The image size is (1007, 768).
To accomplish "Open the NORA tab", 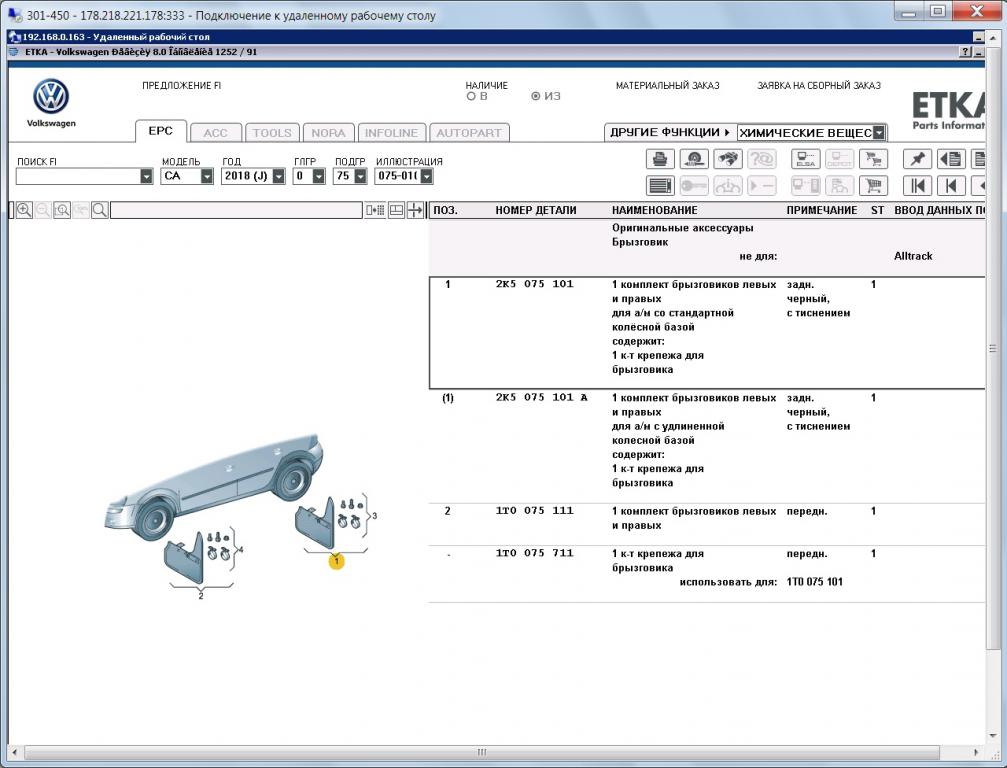I will point(329,133).
